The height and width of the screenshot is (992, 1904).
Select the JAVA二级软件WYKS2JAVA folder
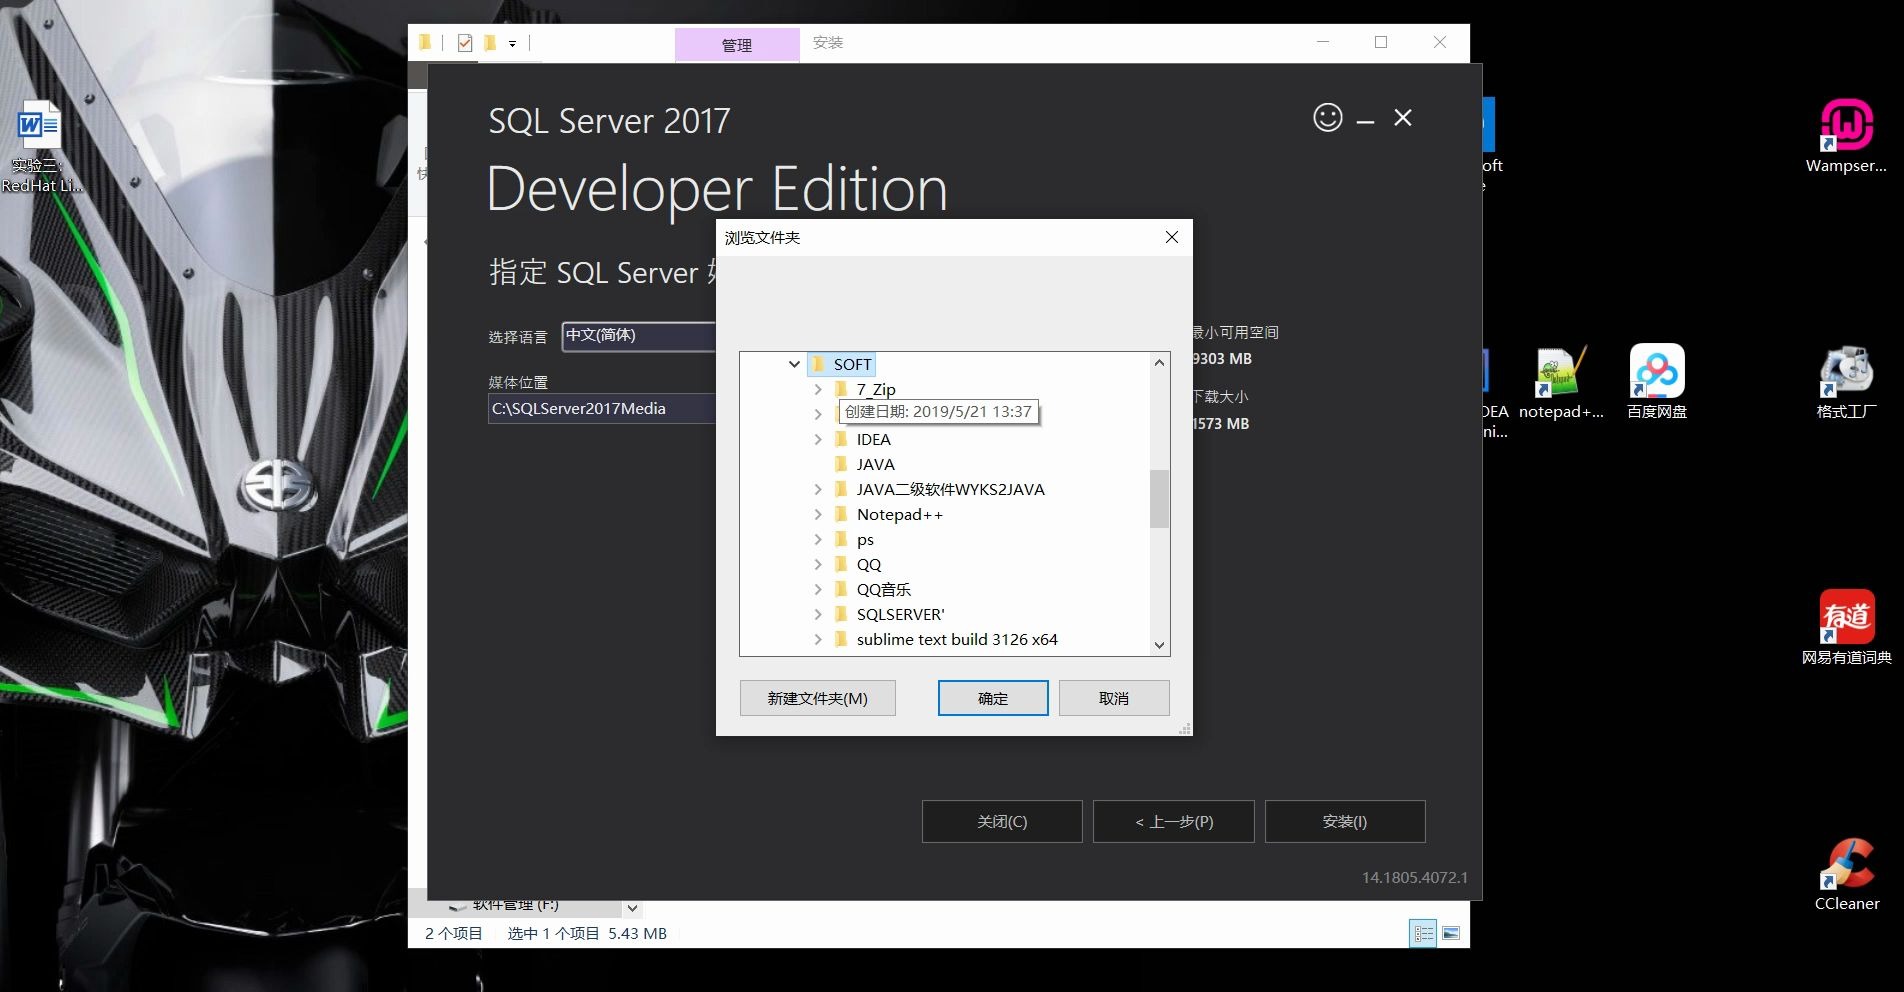tap(950, 489)
